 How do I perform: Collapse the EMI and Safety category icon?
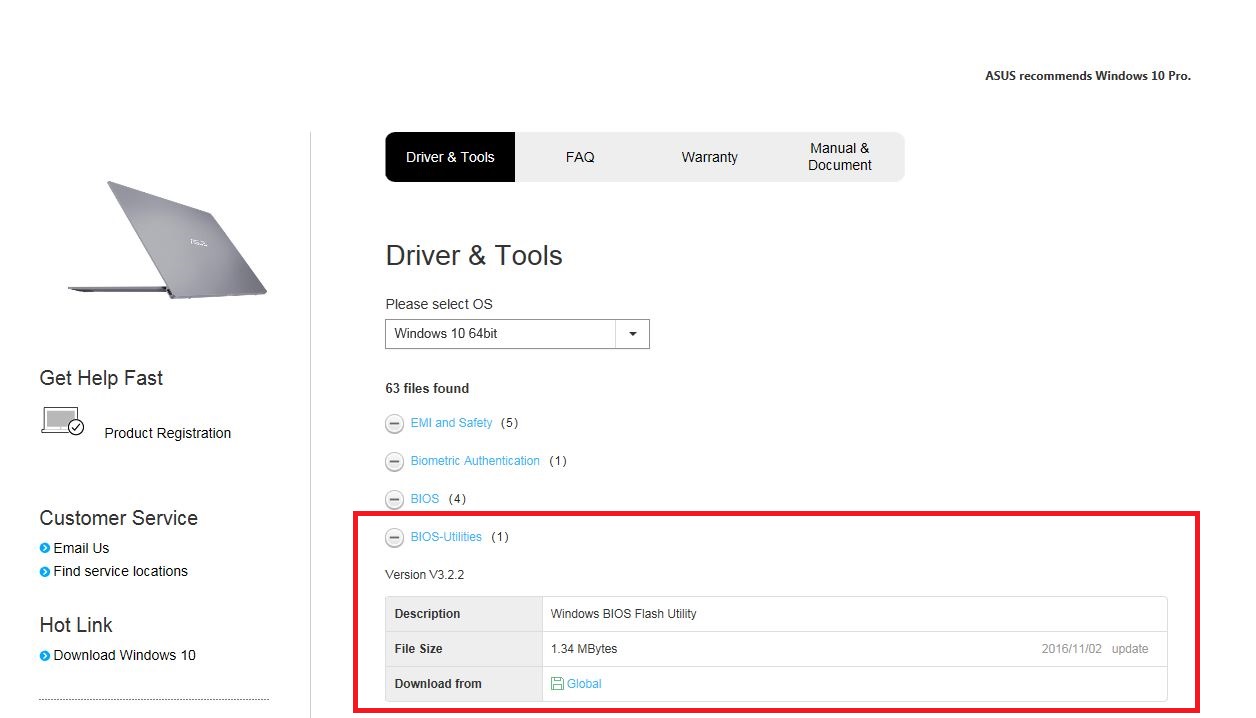pos(395,423)
